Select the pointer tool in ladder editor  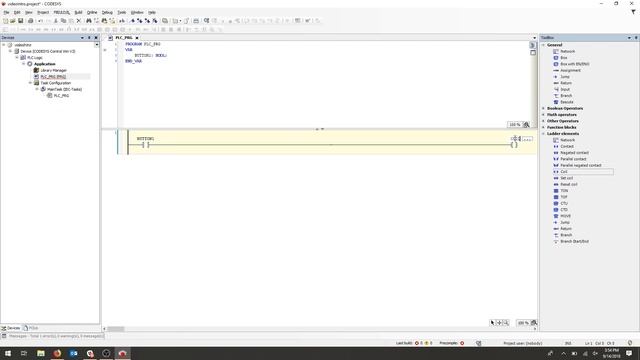coord(492,323)
